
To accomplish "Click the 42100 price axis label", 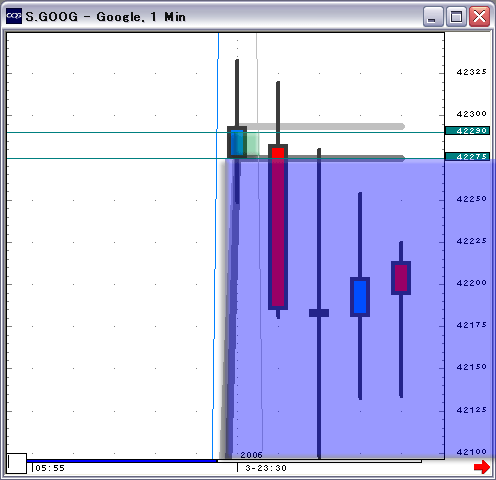I will (x=471, y=452).
